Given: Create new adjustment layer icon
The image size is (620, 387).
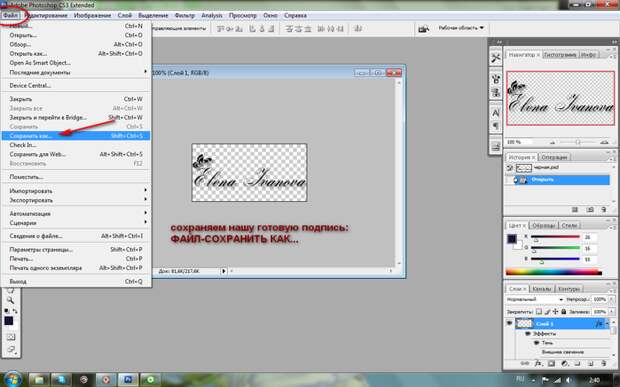Looking at the screenshot, I should [x=565, y=363].
